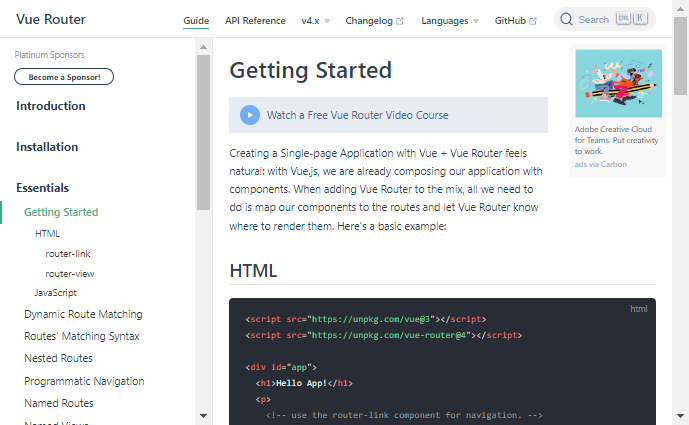Image resolution: width=689 pixels, height=425 pixels.
Task: Open the Search input box
Action: point(605,19)
